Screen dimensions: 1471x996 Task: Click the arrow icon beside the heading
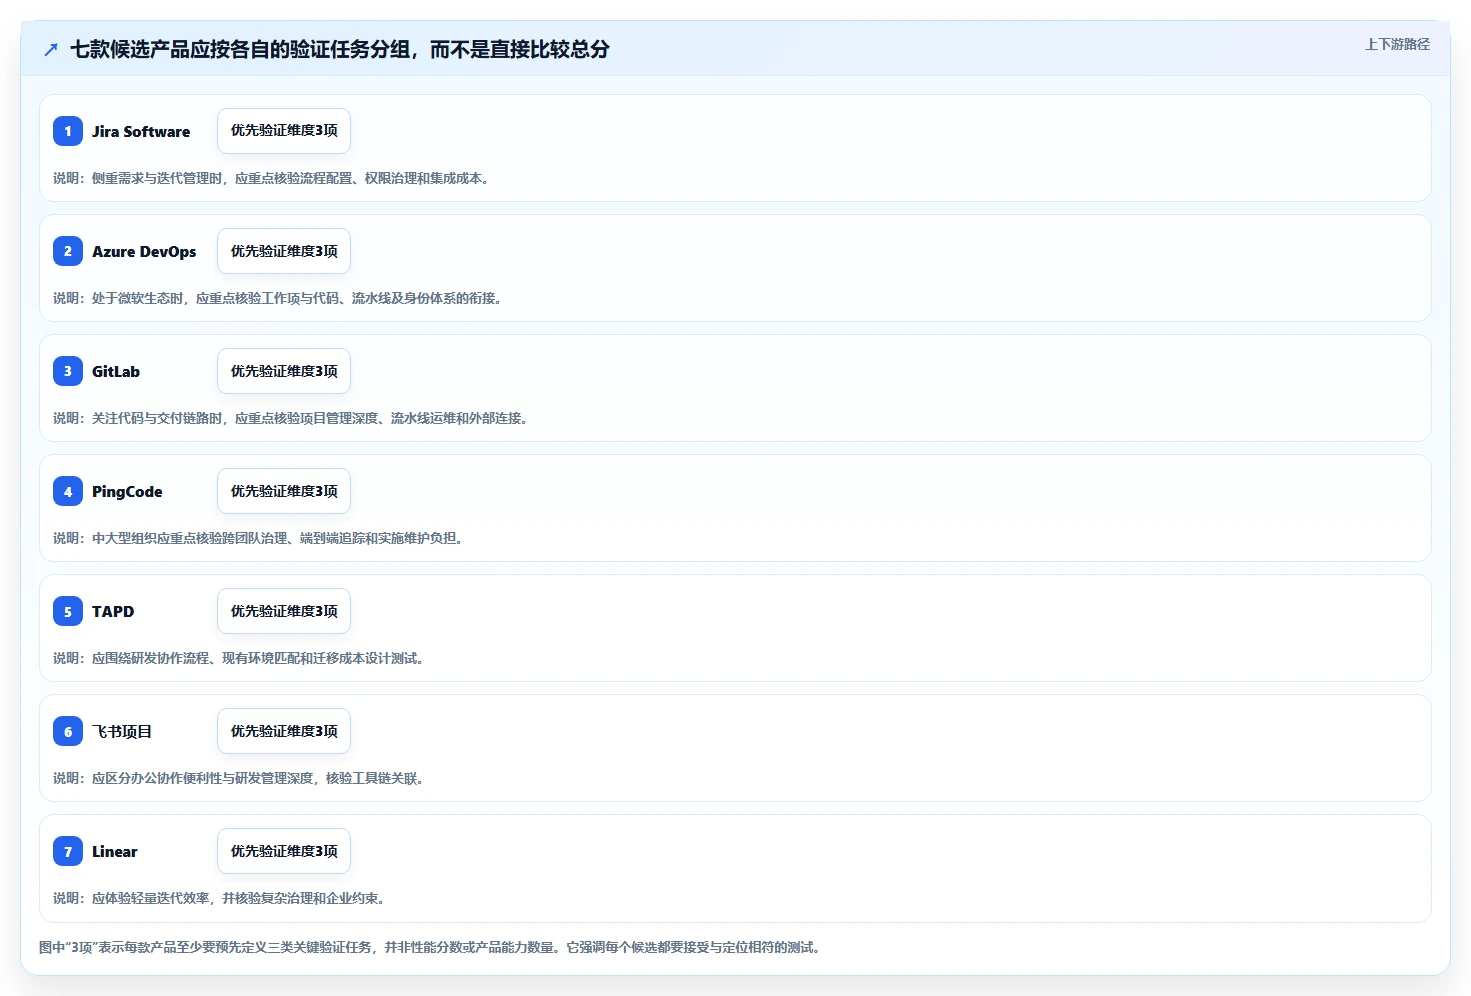[51, 49]
